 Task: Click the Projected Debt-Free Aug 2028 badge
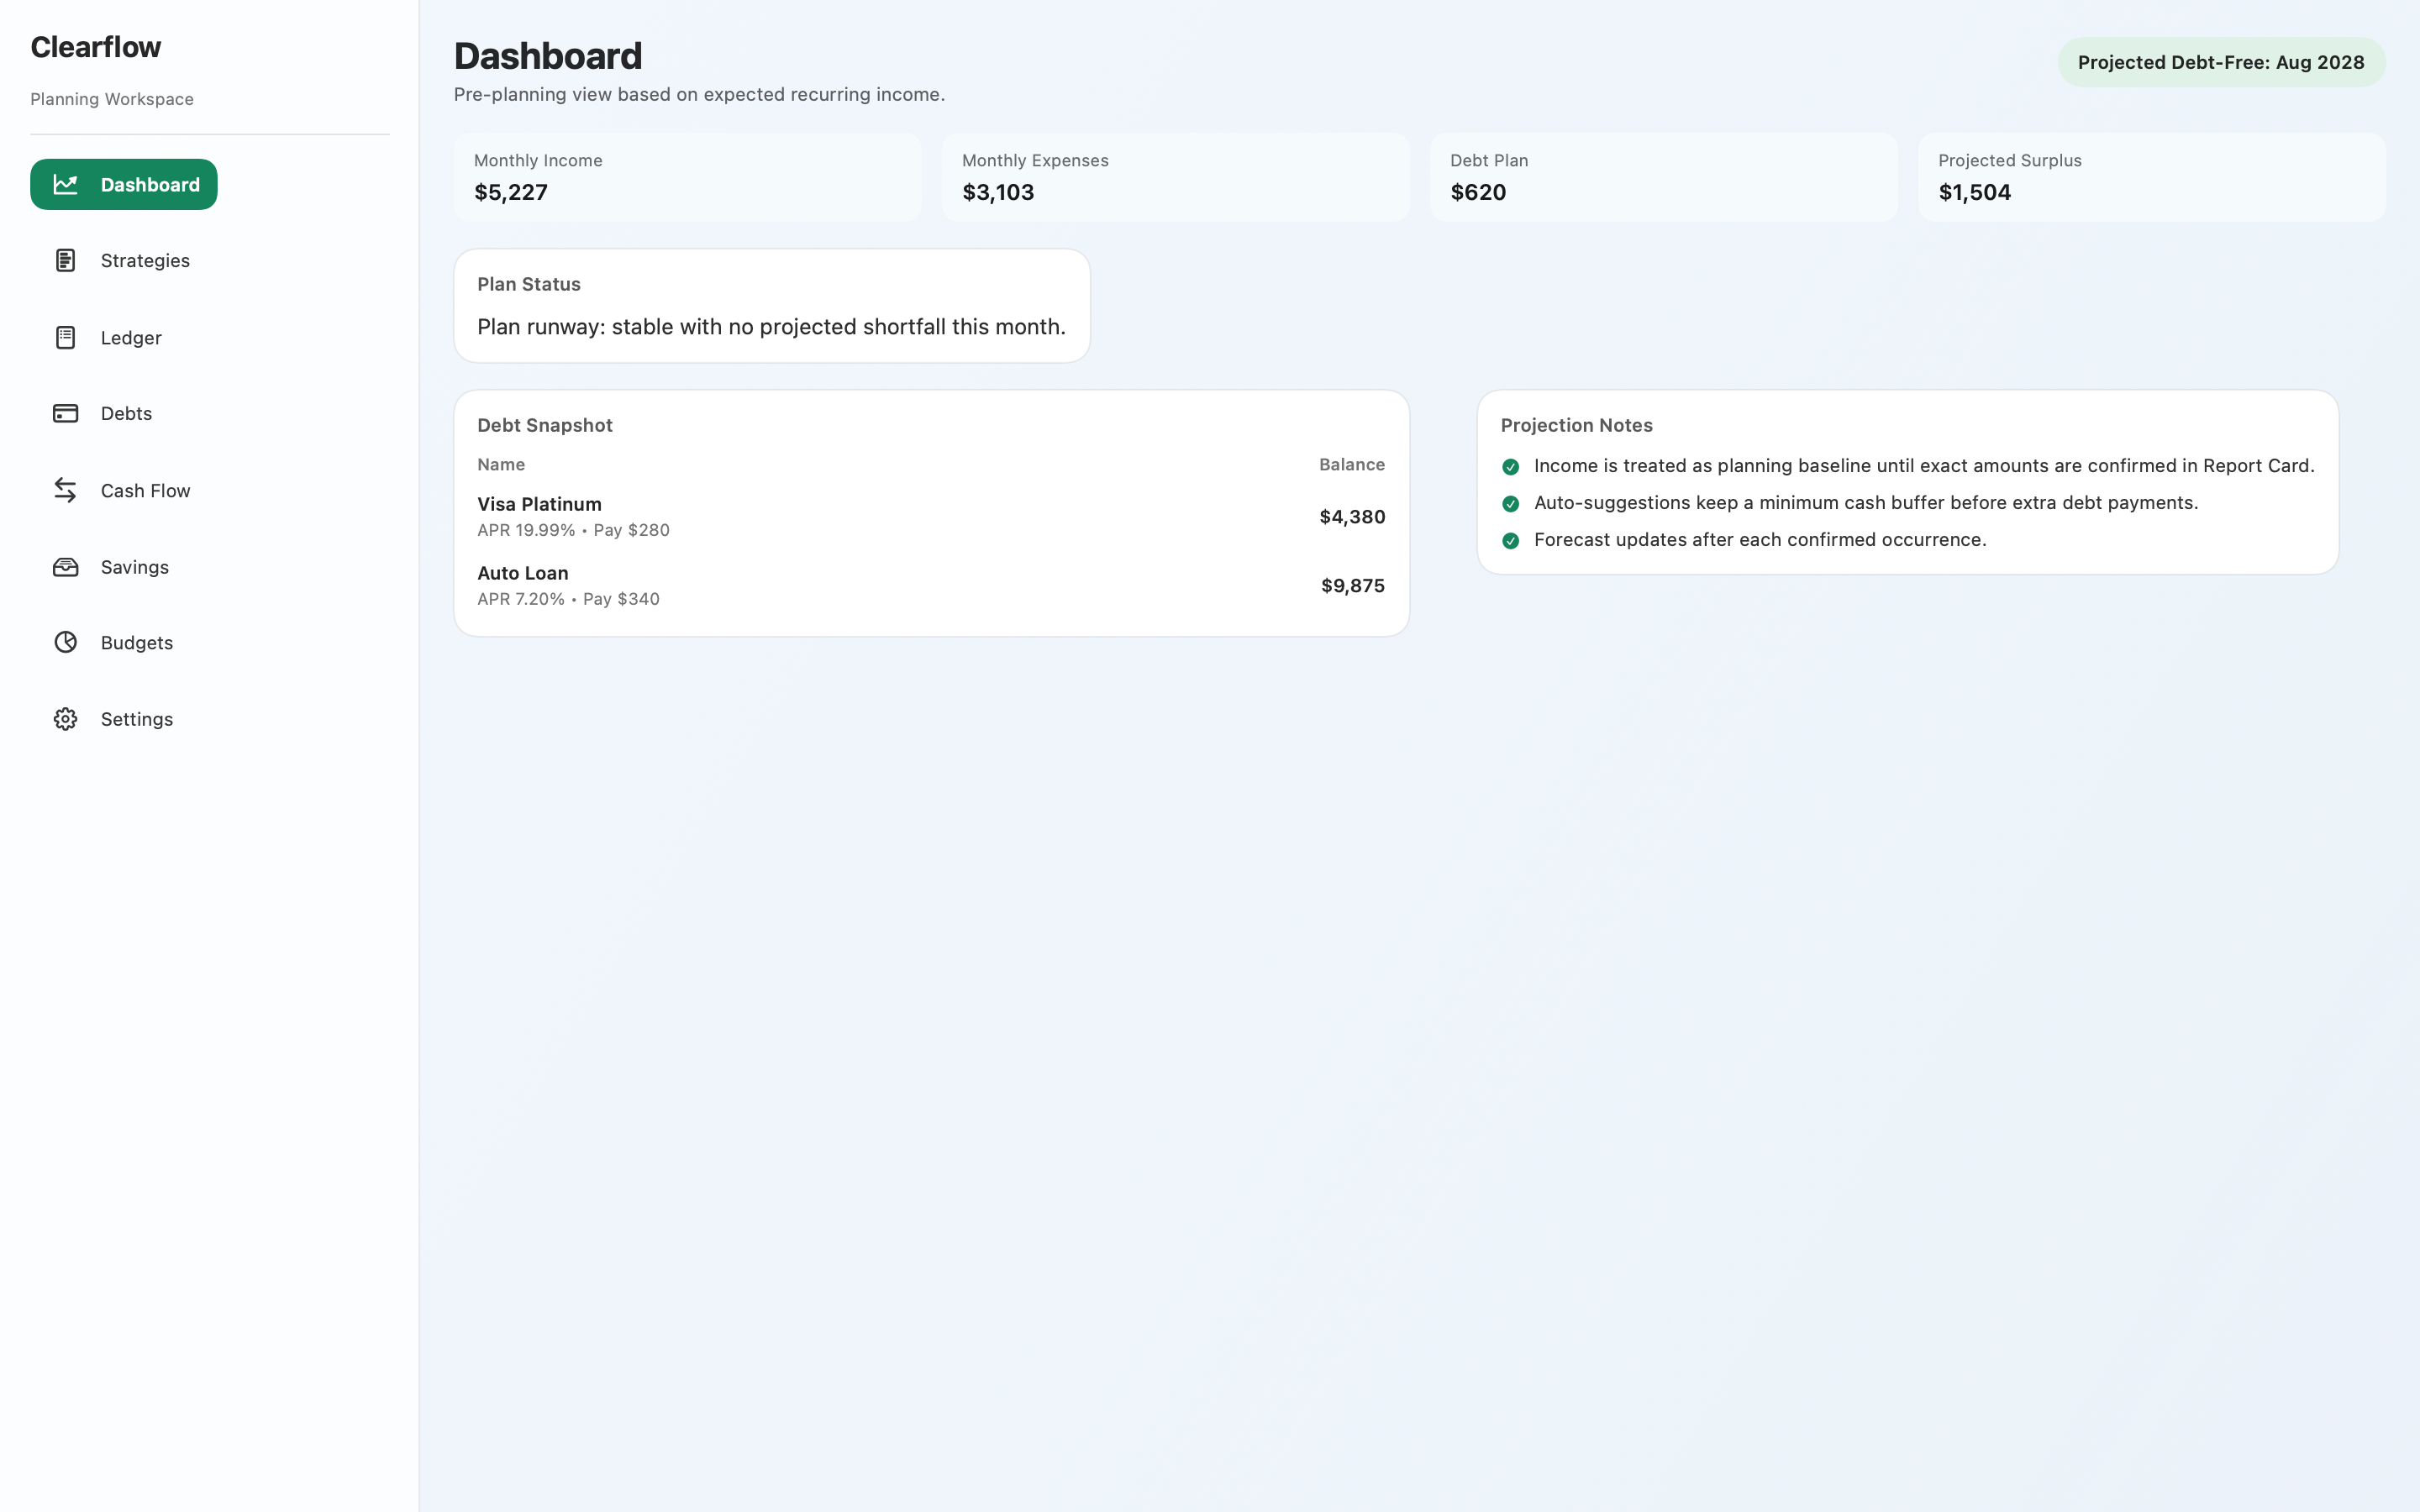(2220, 62)
